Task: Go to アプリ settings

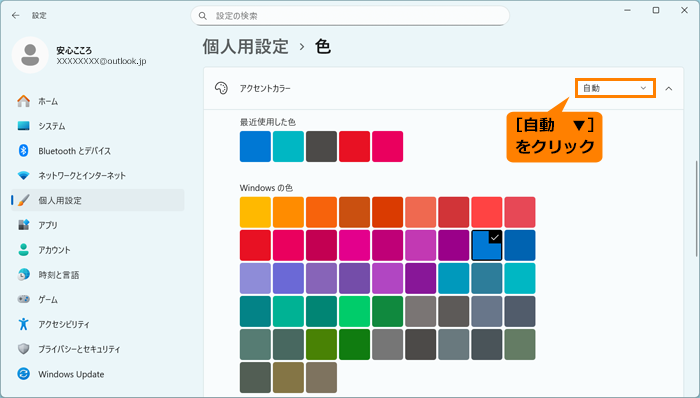Action: coord(98,225)
